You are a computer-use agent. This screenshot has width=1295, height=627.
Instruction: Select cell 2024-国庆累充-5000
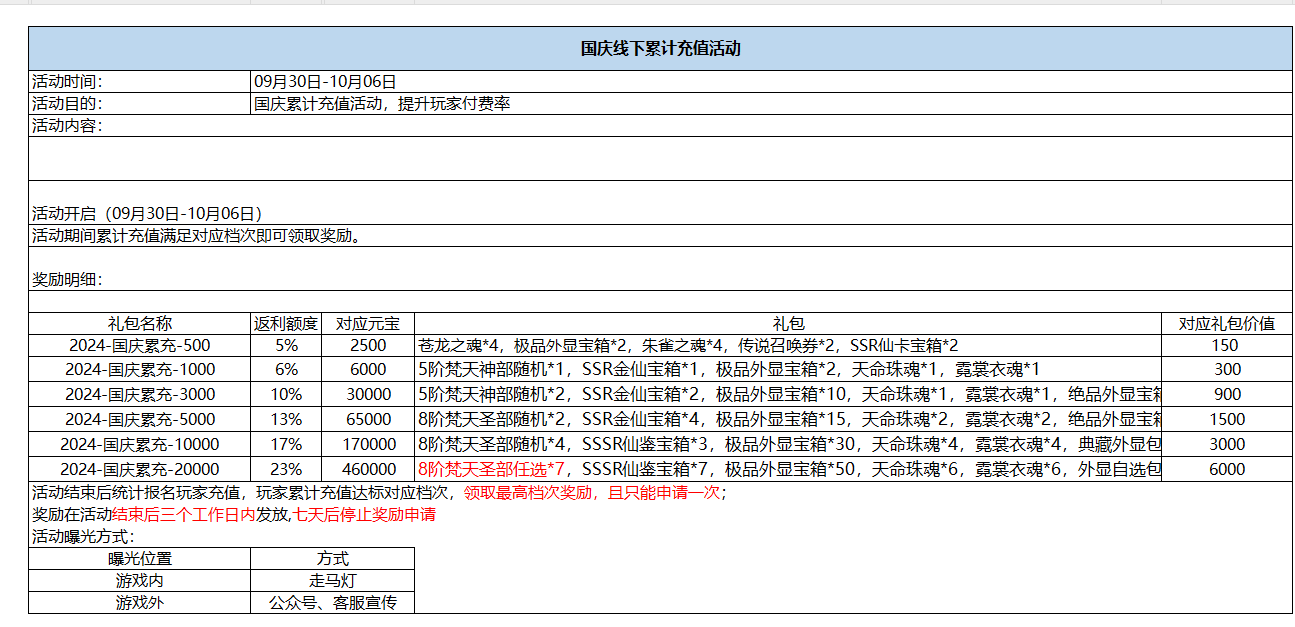(x=139, y=420)
